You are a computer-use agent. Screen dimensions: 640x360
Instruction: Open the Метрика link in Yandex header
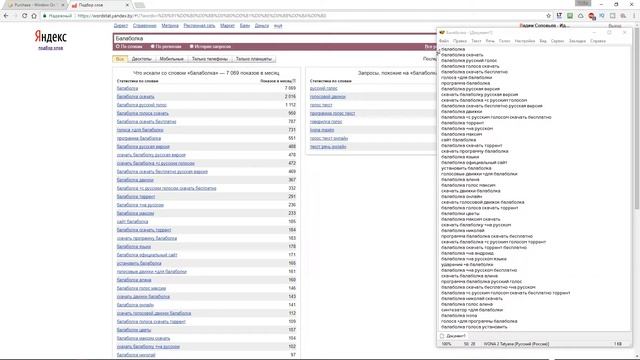(x=170, y=26)
